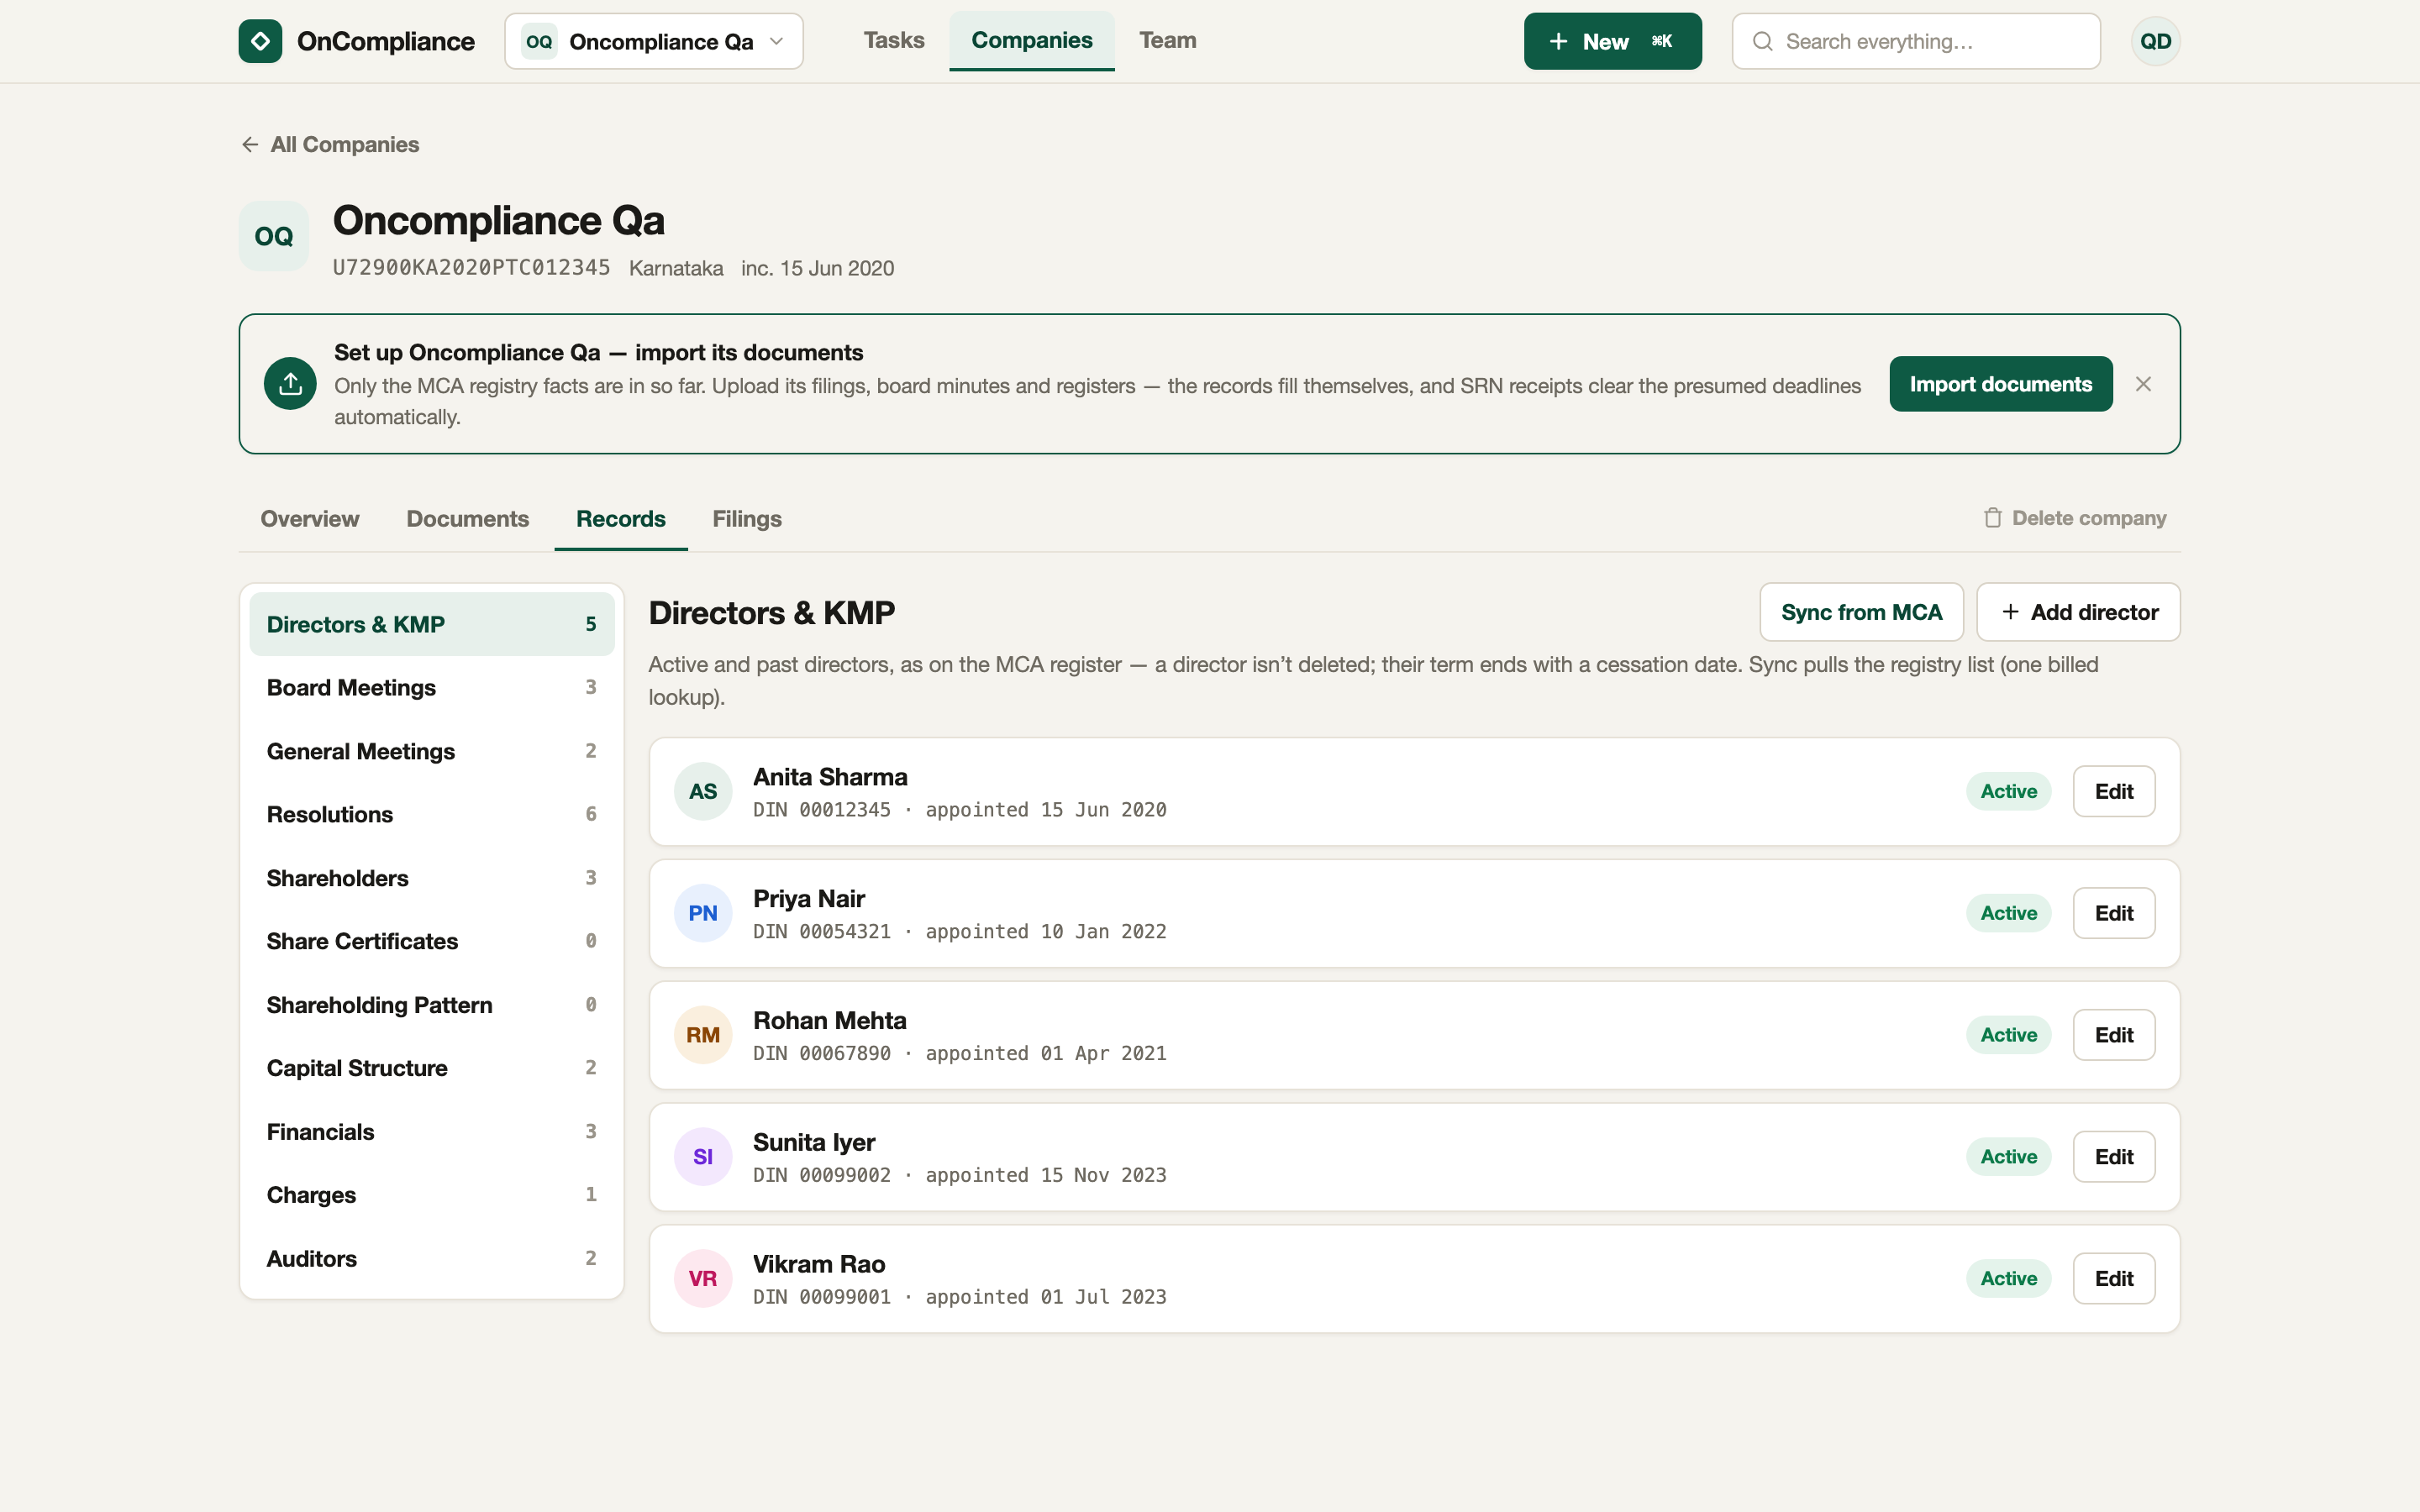
Task: Open the Documents tab
Action: [467, 519]
